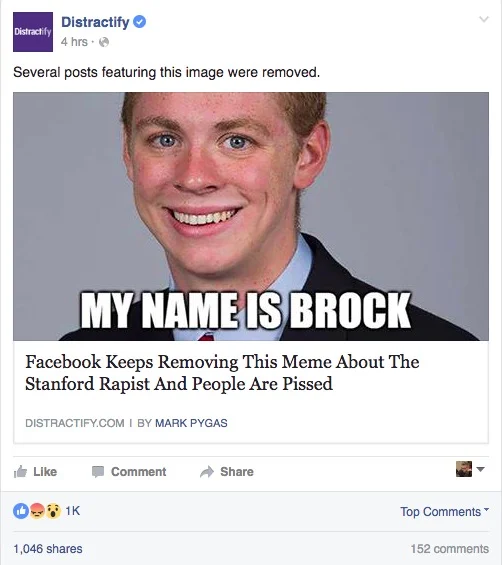Click the wow face reaction icon
Screen dimensions: 502x565
coord(53,511)
